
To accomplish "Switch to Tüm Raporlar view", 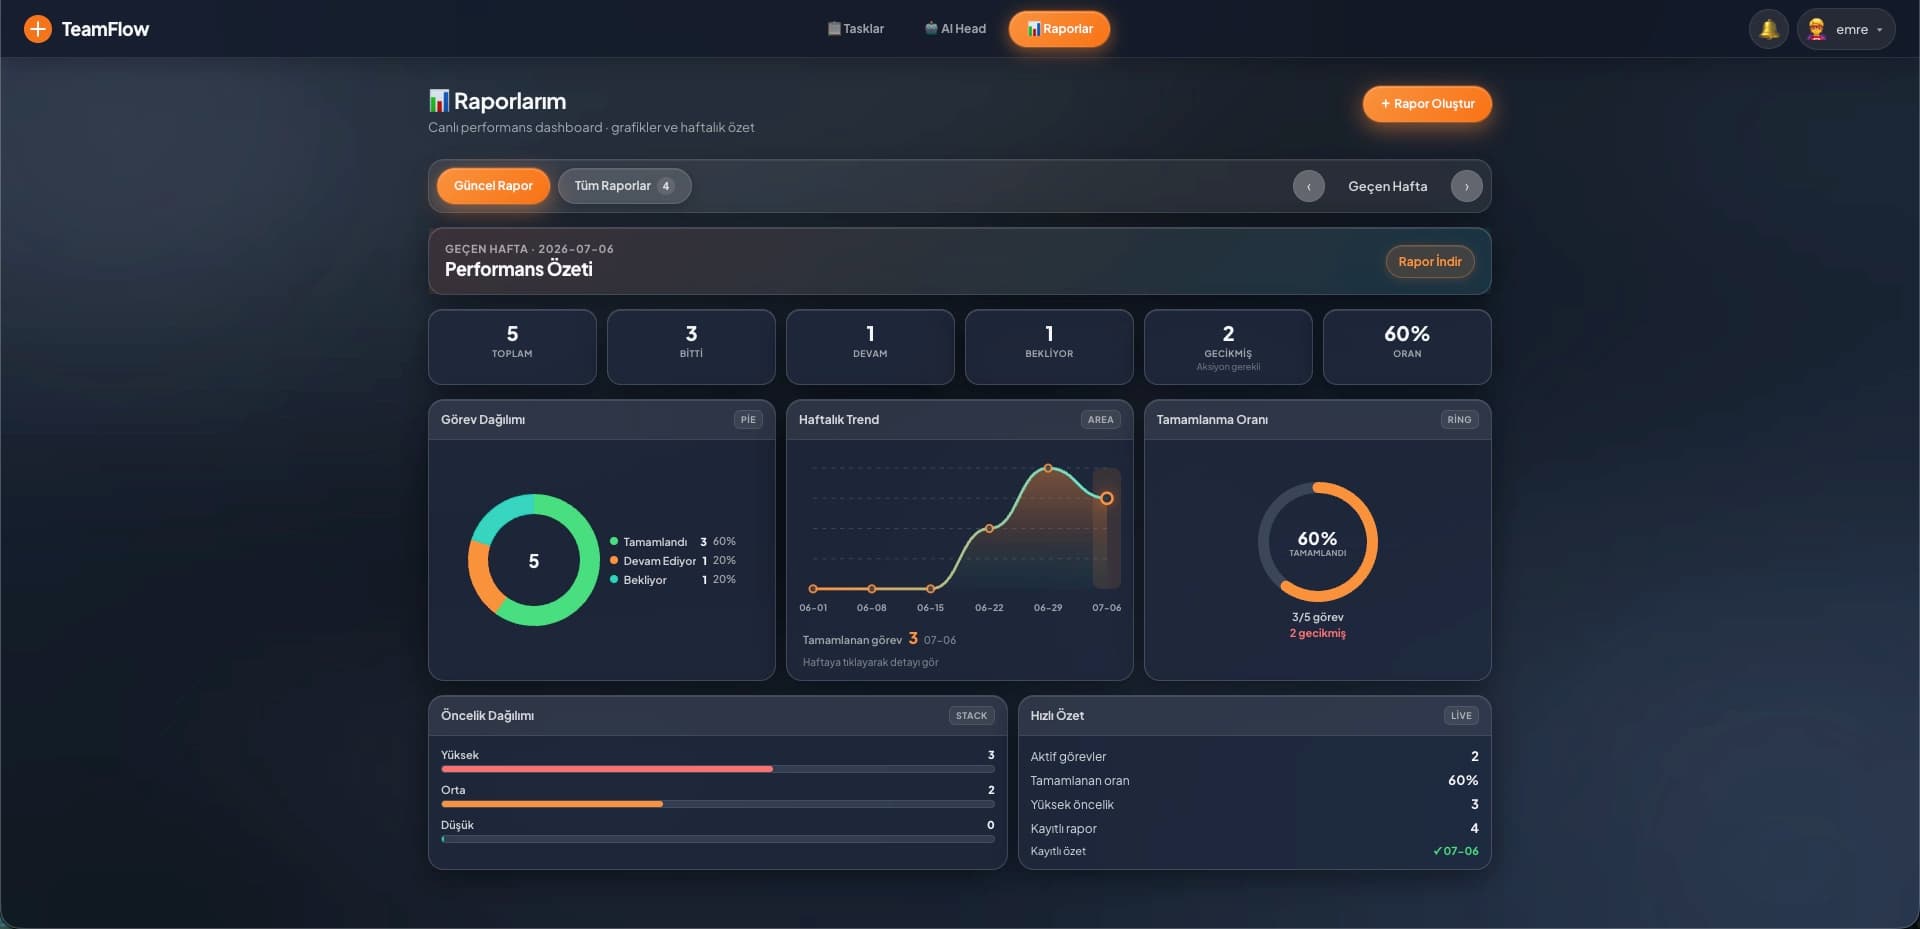I will (624, 186).
